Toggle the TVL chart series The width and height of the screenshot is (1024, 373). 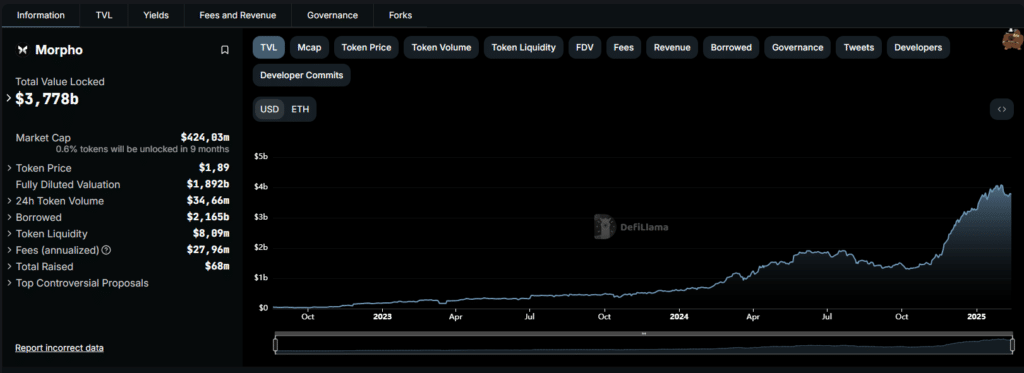pos(268,48)
